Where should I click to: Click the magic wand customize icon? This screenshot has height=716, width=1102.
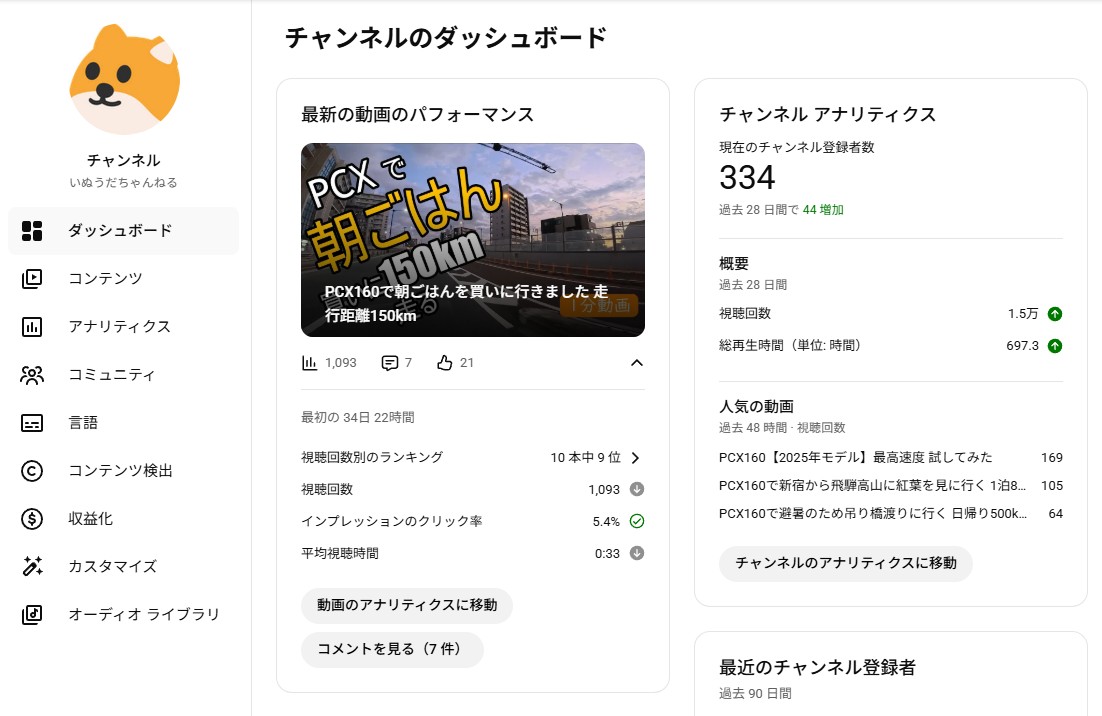click(x=32, y=567)
